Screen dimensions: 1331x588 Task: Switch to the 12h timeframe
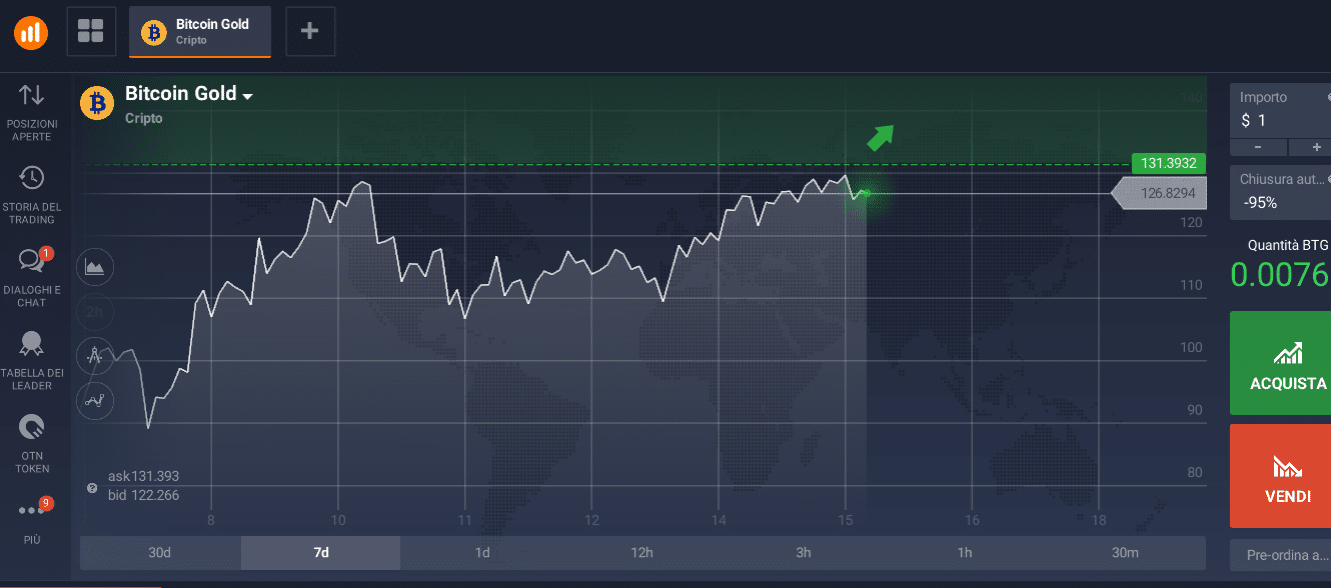(642, 553)
